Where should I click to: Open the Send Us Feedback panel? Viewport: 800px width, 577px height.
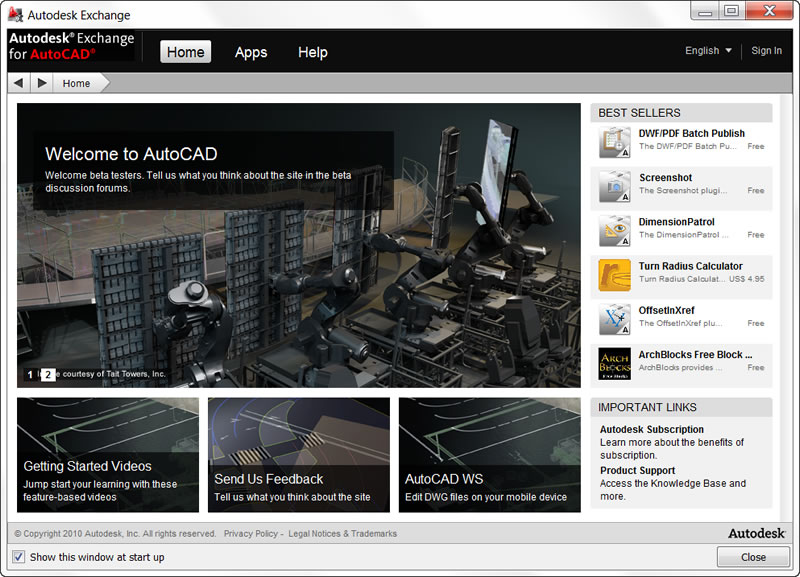tap(299, 455)
